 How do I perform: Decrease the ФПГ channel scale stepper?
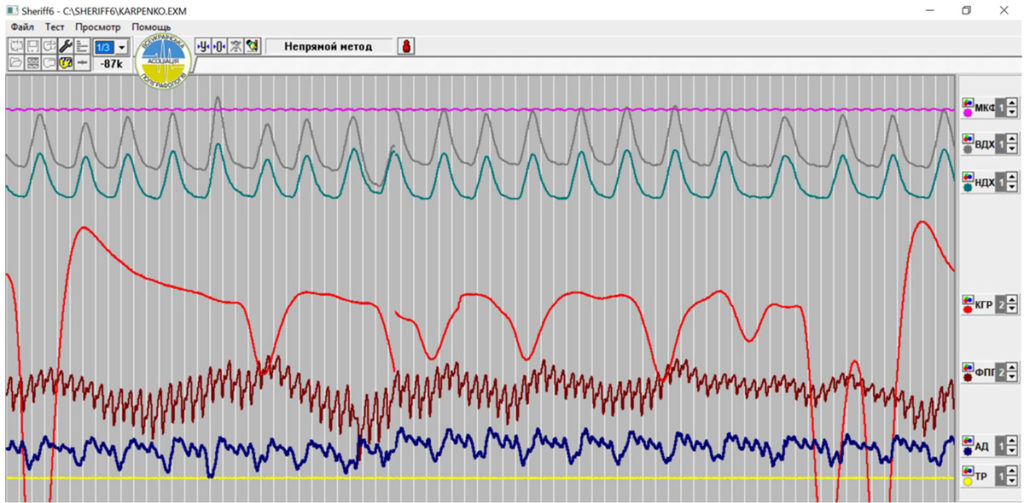coord(1012,377)
